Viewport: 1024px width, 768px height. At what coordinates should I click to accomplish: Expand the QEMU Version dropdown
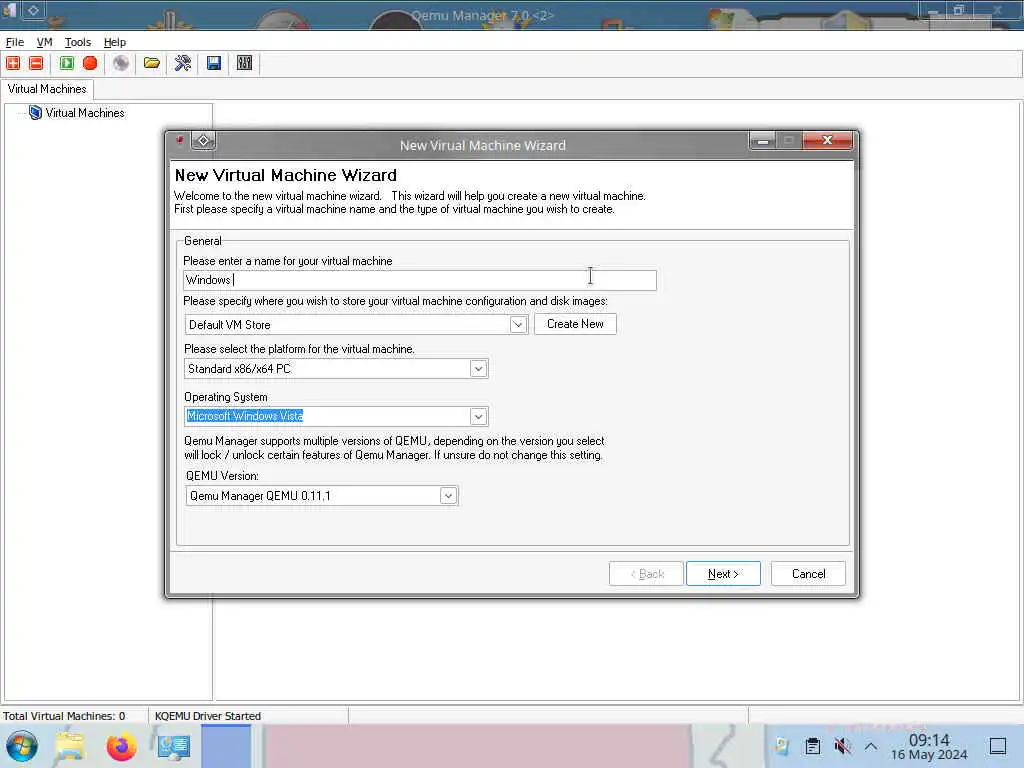449,496
